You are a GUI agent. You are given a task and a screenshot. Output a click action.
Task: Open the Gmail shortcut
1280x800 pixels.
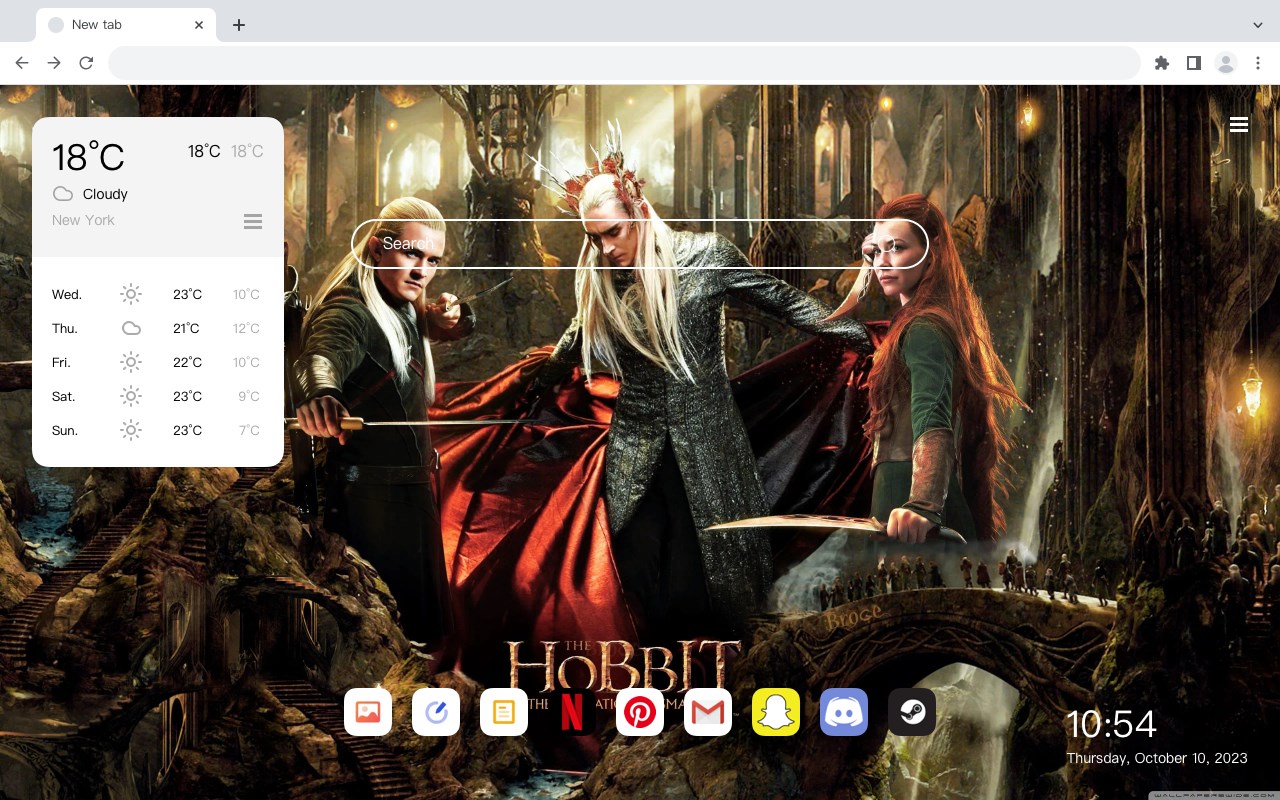708,712
